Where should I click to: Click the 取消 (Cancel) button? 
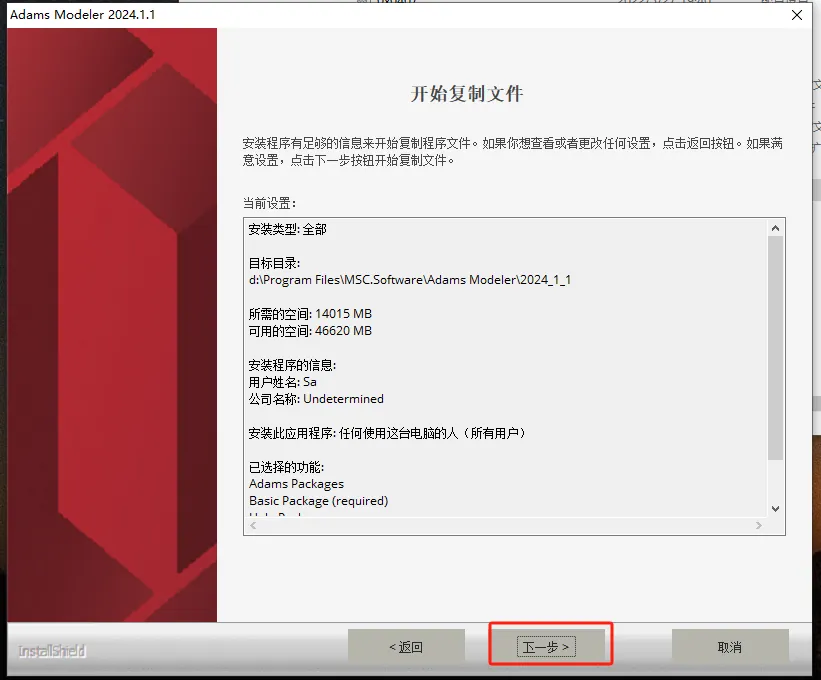click(730, 647)
